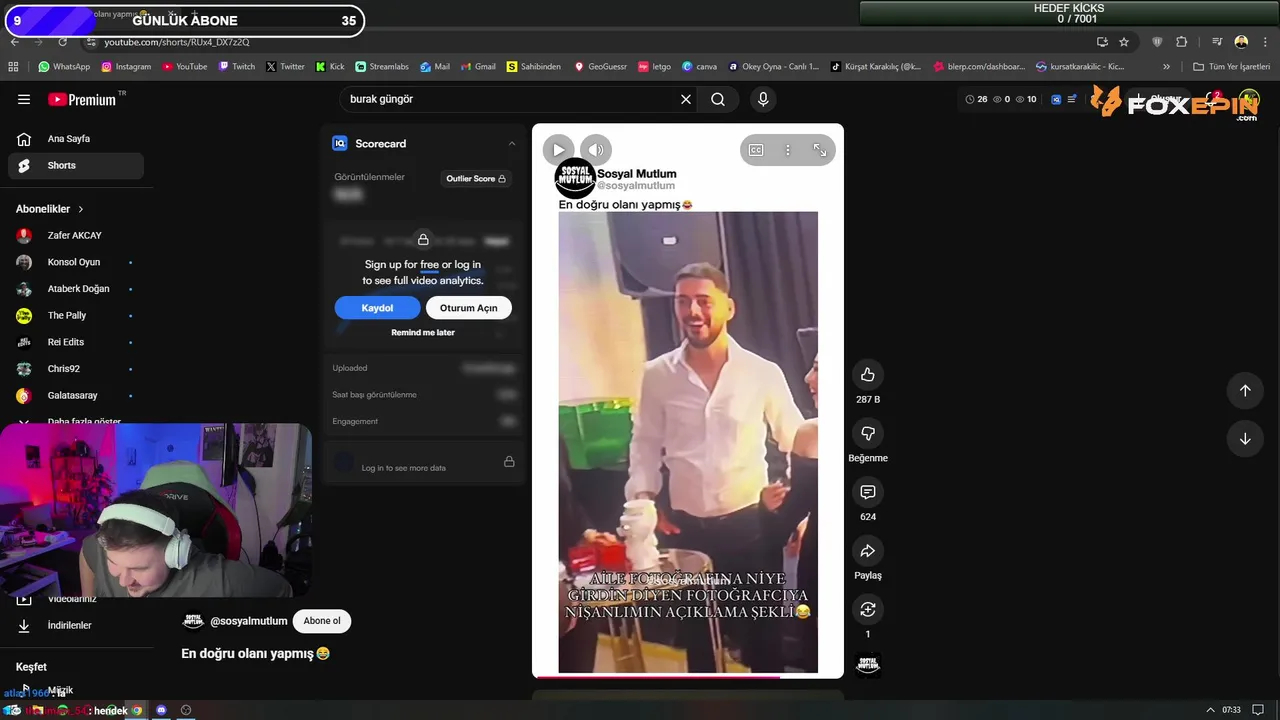The height and width of the screenshot is (720, 1280).
Task: Open Rei Edits subscription channel
Action: coord(76,342)
